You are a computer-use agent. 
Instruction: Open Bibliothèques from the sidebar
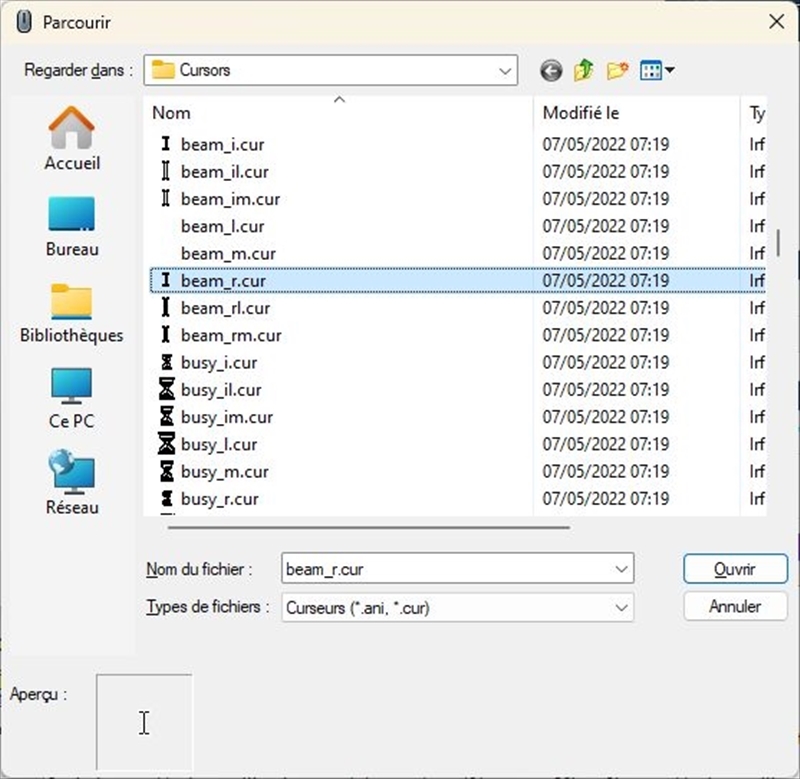click(x=72, y=312)
